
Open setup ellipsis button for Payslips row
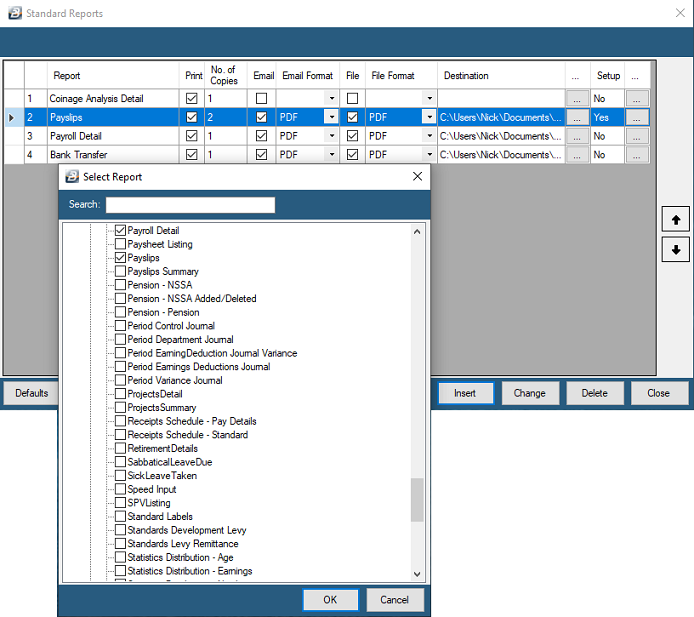coord(636,117)
